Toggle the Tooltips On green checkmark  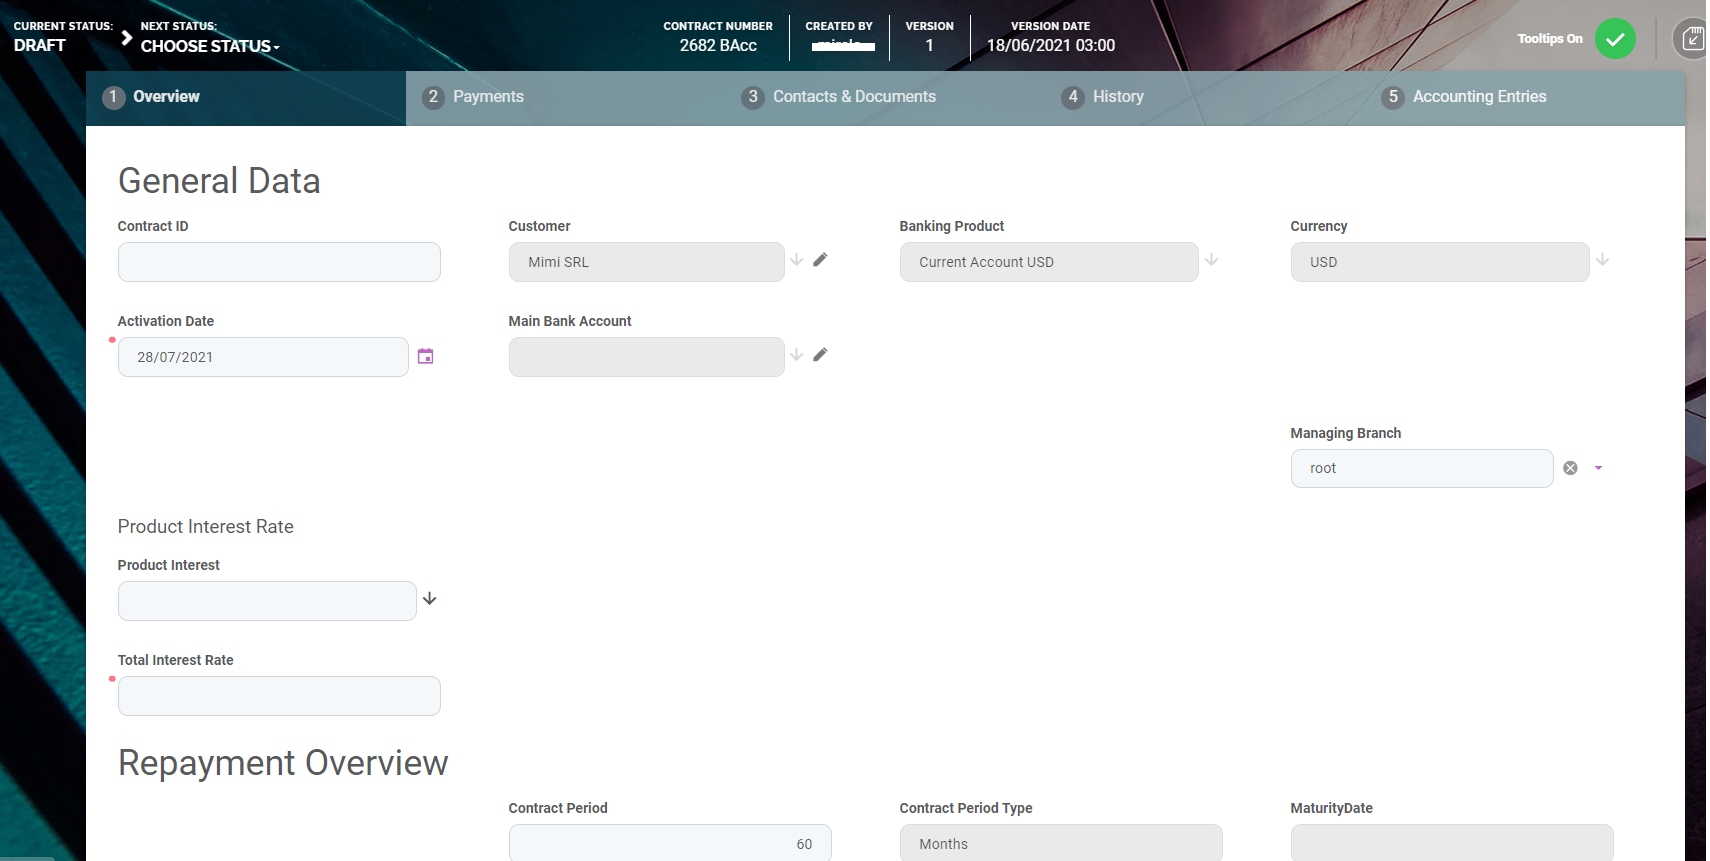coord(1614,39)
